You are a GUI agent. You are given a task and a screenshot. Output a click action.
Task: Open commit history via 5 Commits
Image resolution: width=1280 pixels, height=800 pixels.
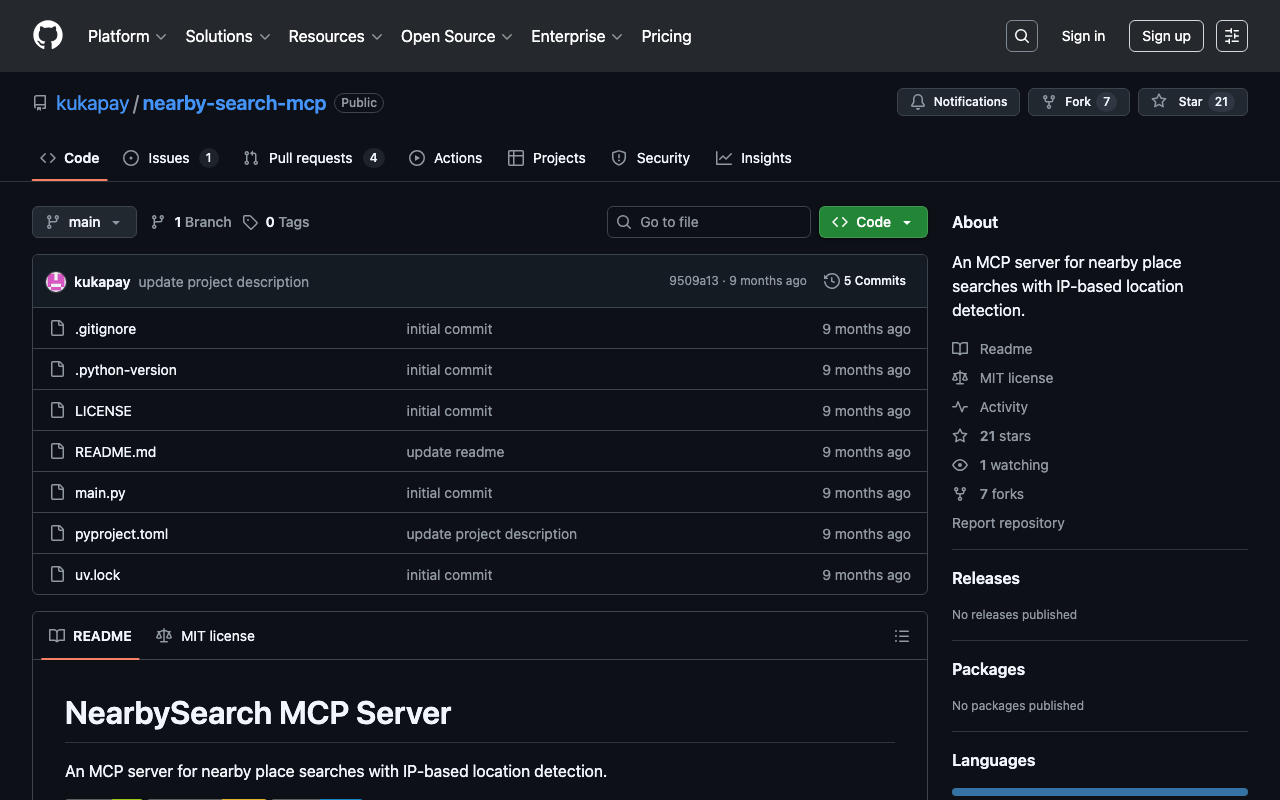pos(864,281)
